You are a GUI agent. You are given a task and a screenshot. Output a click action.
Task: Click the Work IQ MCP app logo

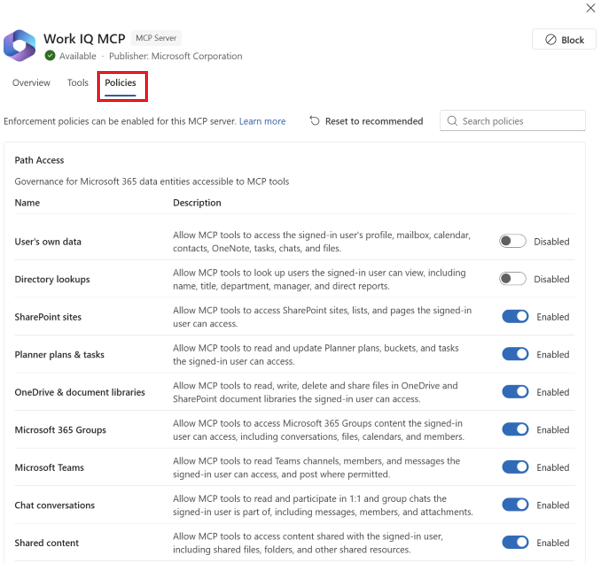tap(20, 45)
